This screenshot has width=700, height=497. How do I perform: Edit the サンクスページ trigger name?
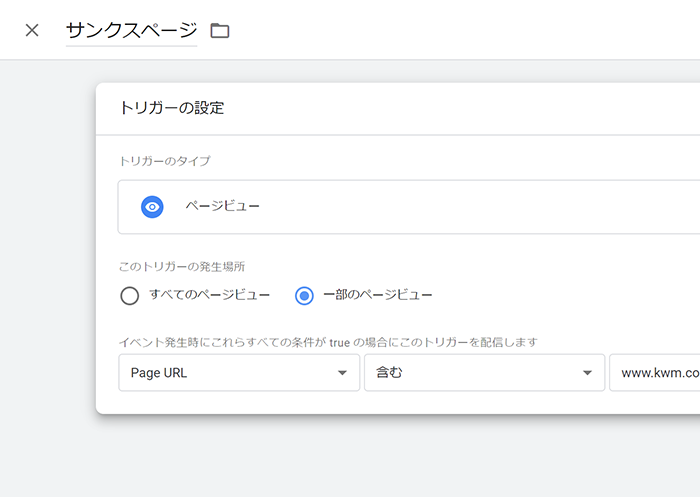point(131,31)
